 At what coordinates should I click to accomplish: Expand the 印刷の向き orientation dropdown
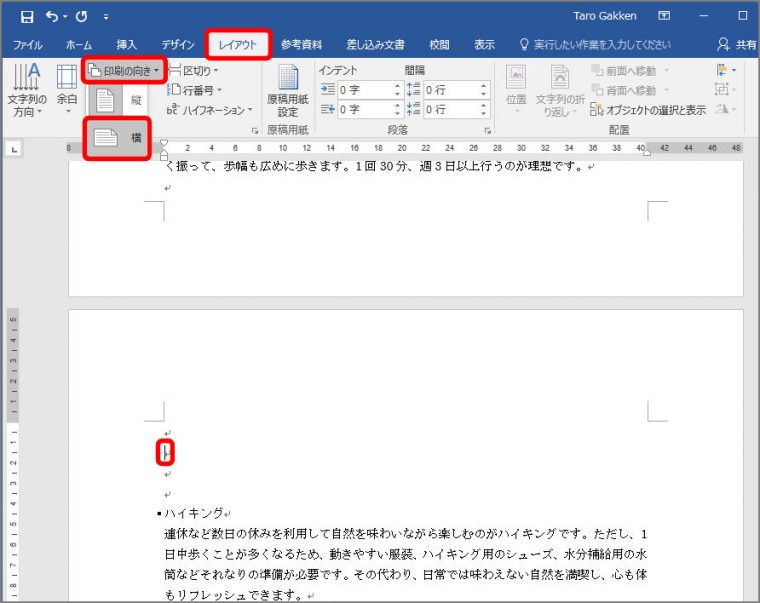125,71
